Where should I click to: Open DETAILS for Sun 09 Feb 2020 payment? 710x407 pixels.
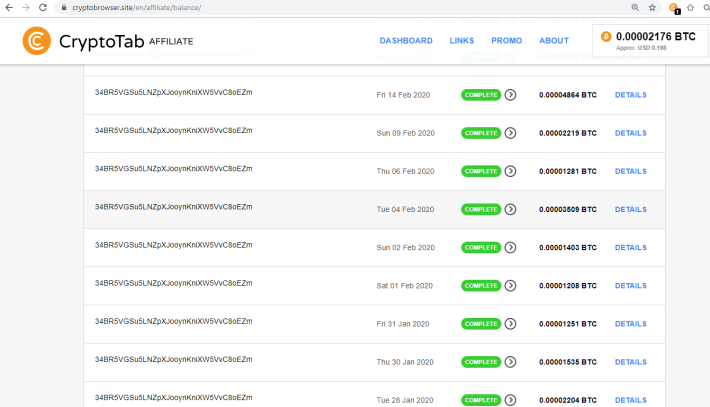(x=630, y=133)
